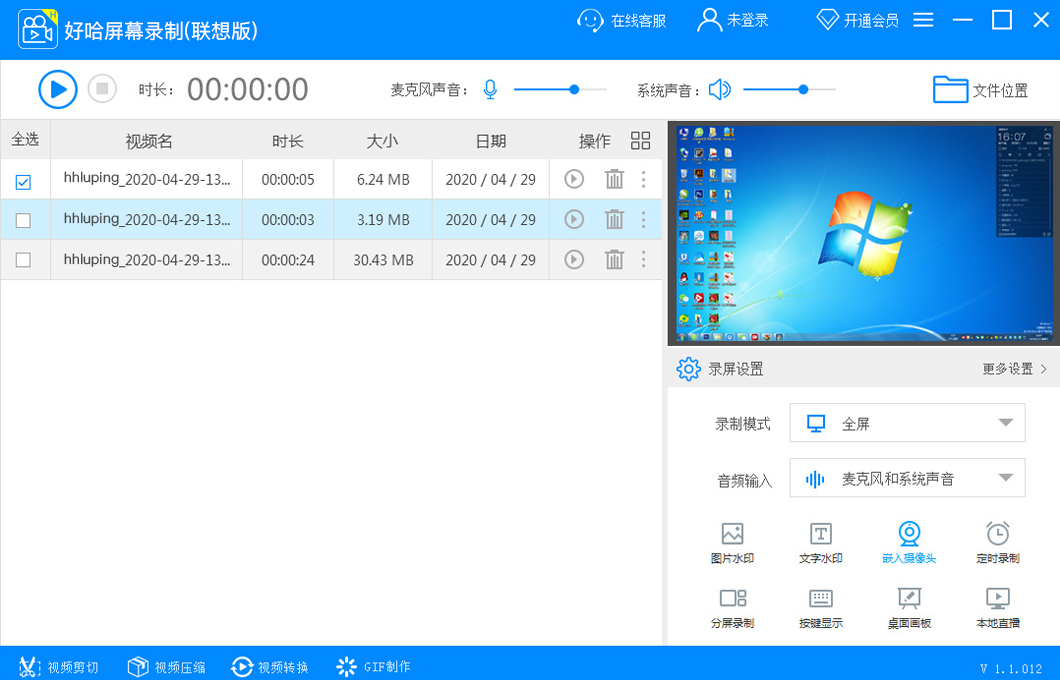Open the hamburger menu at top right
The image size is (1060, 680).
point(923,19)
